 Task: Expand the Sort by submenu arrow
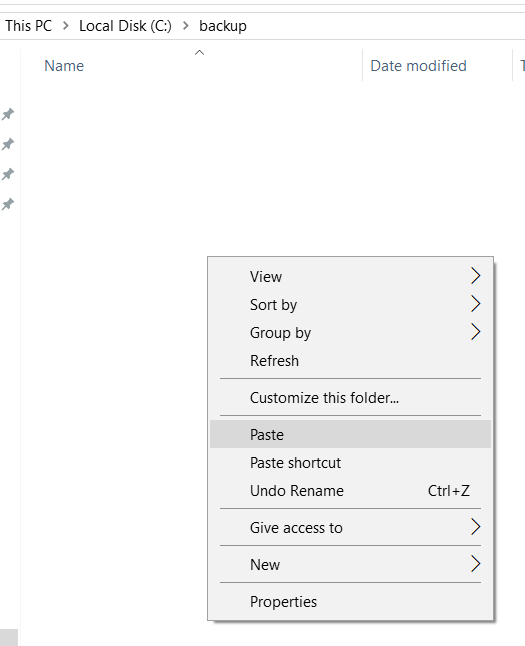pos(476,304)
